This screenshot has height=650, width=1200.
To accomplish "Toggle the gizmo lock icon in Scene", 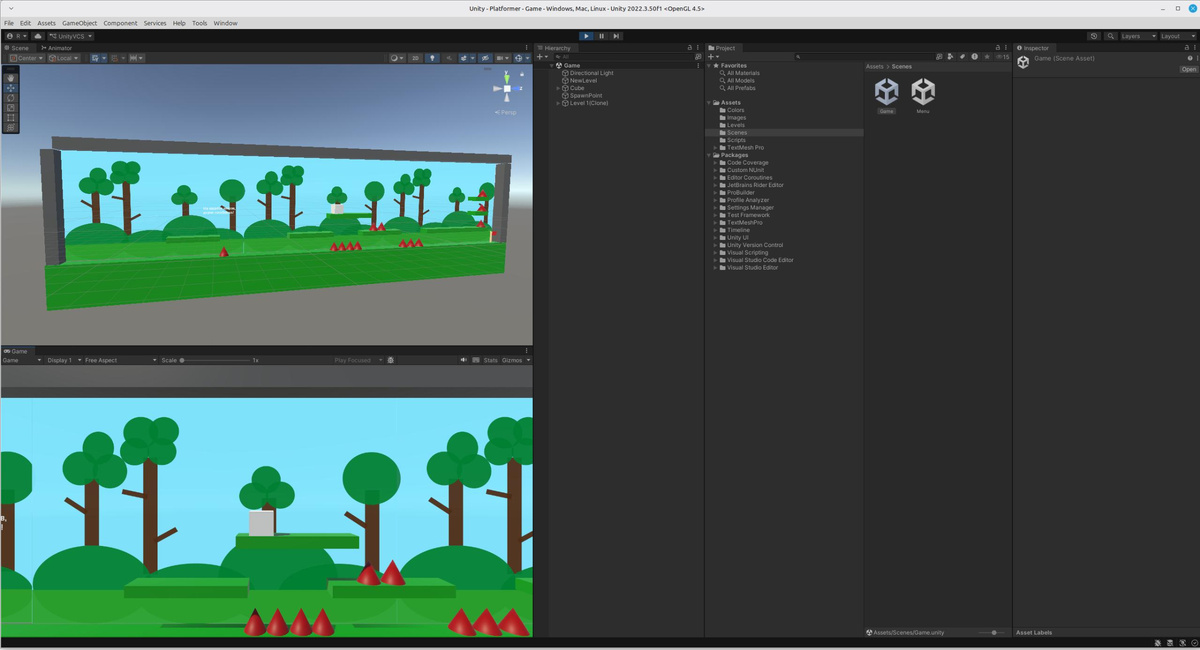I will [524, 72].
